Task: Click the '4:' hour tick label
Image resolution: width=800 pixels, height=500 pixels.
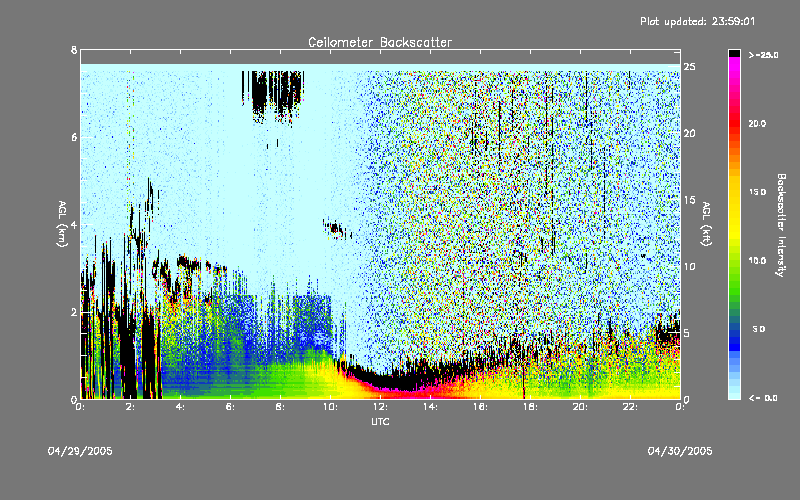Action: pyautogui.click(x=181, y=407)
